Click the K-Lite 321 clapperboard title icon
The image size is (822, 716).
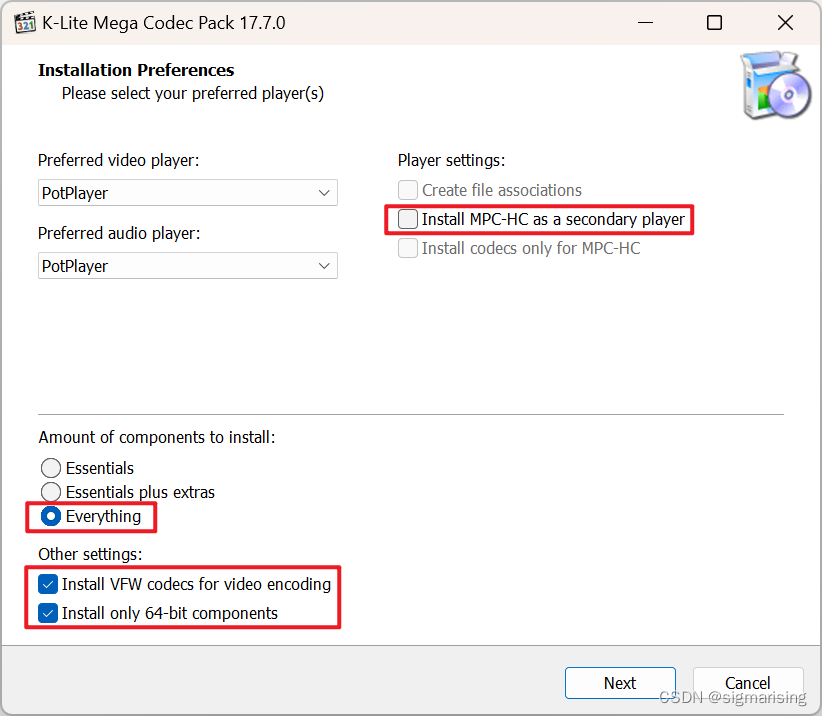(x=25, y=23)
